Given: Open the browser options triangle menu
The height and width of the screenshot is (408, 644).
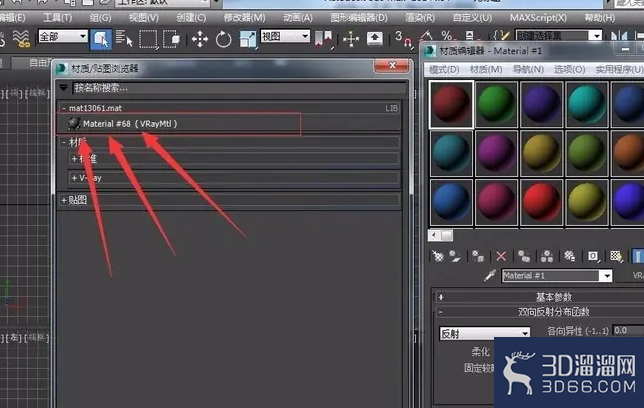Looking at the screenshot, I should [64, 88].
